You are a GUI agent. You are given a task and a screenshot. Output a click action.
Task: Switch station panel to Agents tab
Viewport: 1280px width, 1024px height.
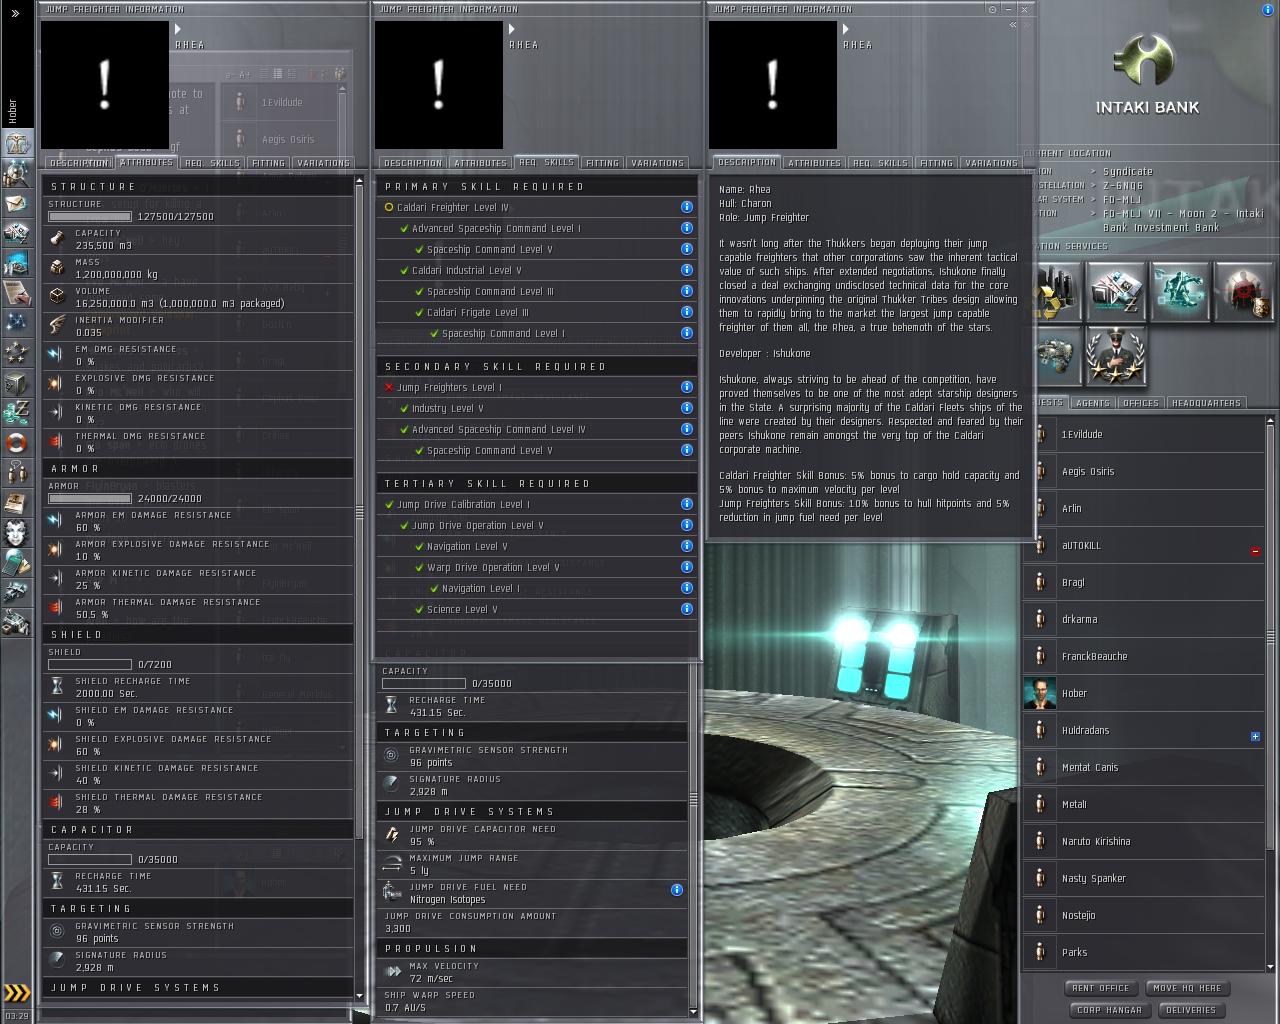tap(1092, 403)
